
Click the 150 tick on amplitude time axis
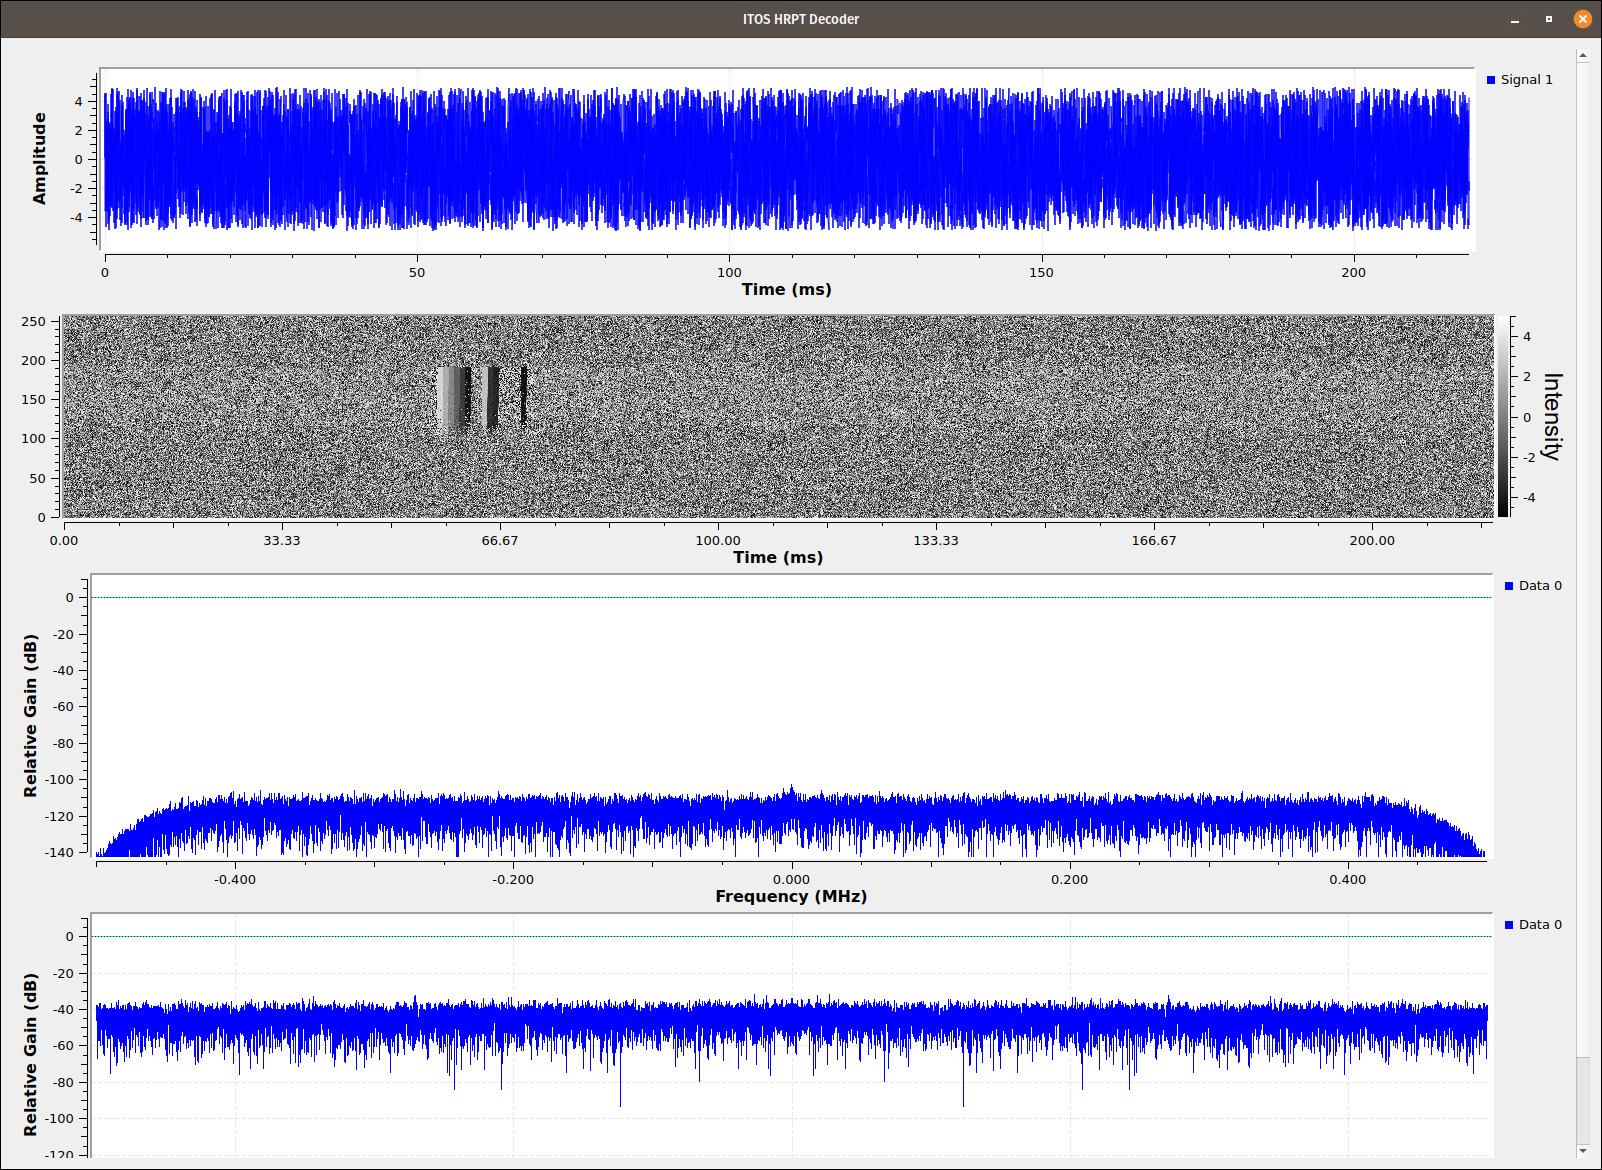[1041, 273]
